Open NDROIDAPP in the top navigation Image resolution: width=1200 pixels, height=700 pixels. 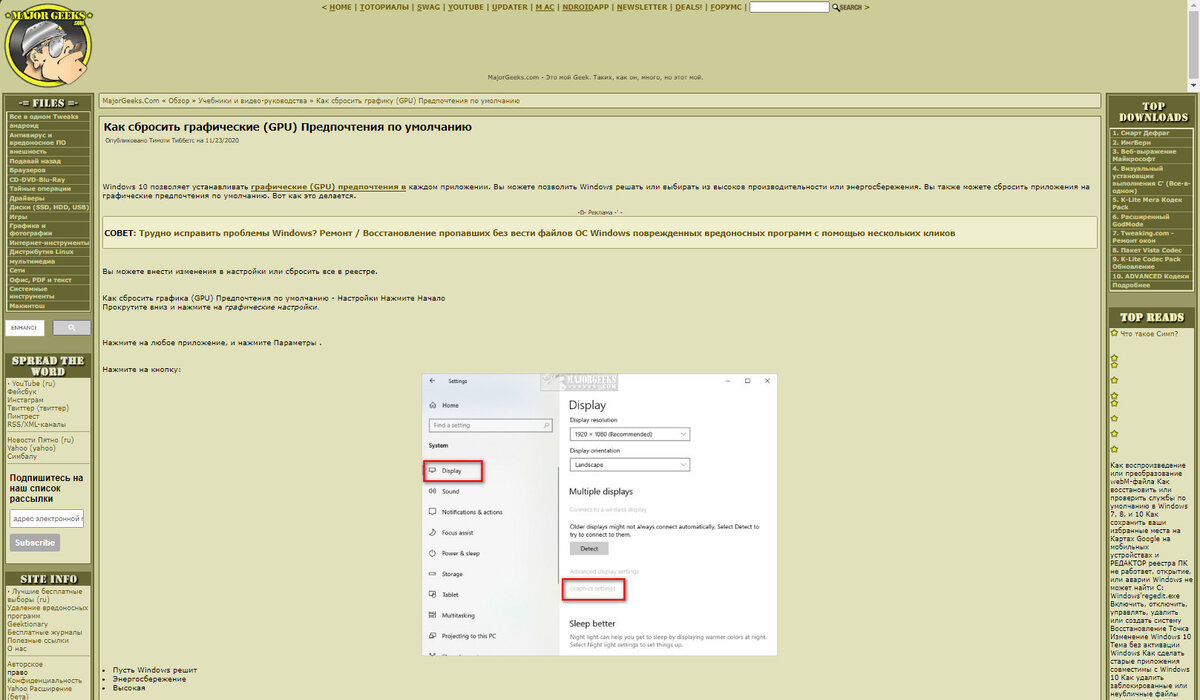tap(586, 7)
